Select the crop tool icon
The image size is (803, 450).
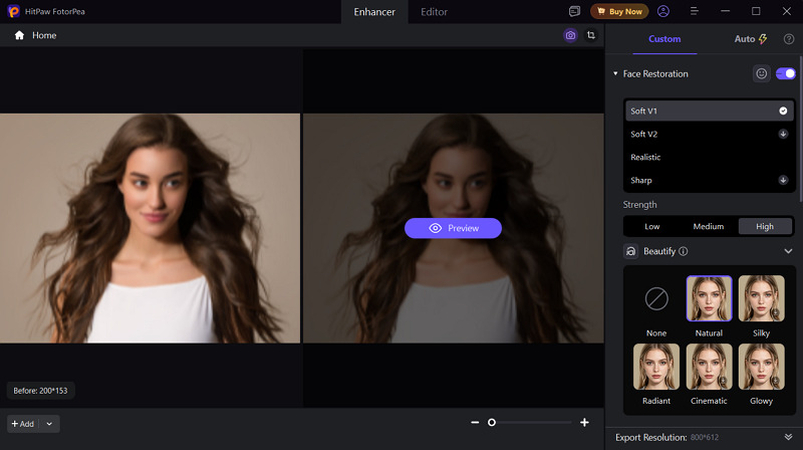[591, 35]
